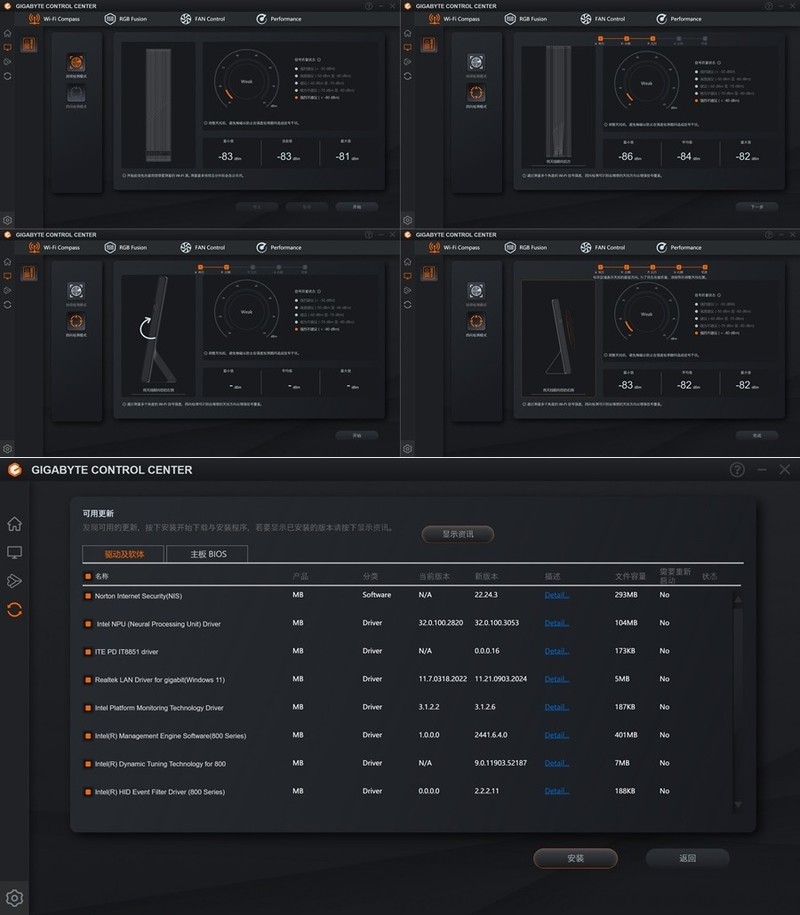Click arrow-shaped icon in updates window sidebar
This screenshot has height=915, width=800.
click(x=15, y=581)
